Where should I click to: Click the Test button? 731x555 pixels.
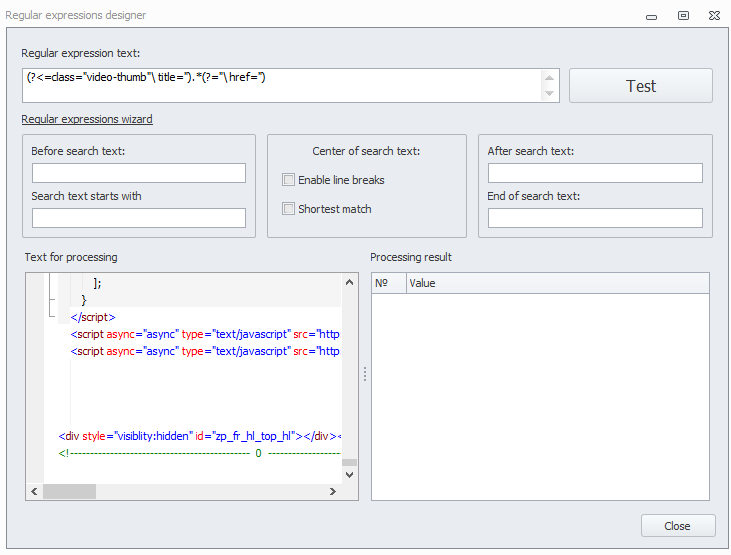(641, 86)
